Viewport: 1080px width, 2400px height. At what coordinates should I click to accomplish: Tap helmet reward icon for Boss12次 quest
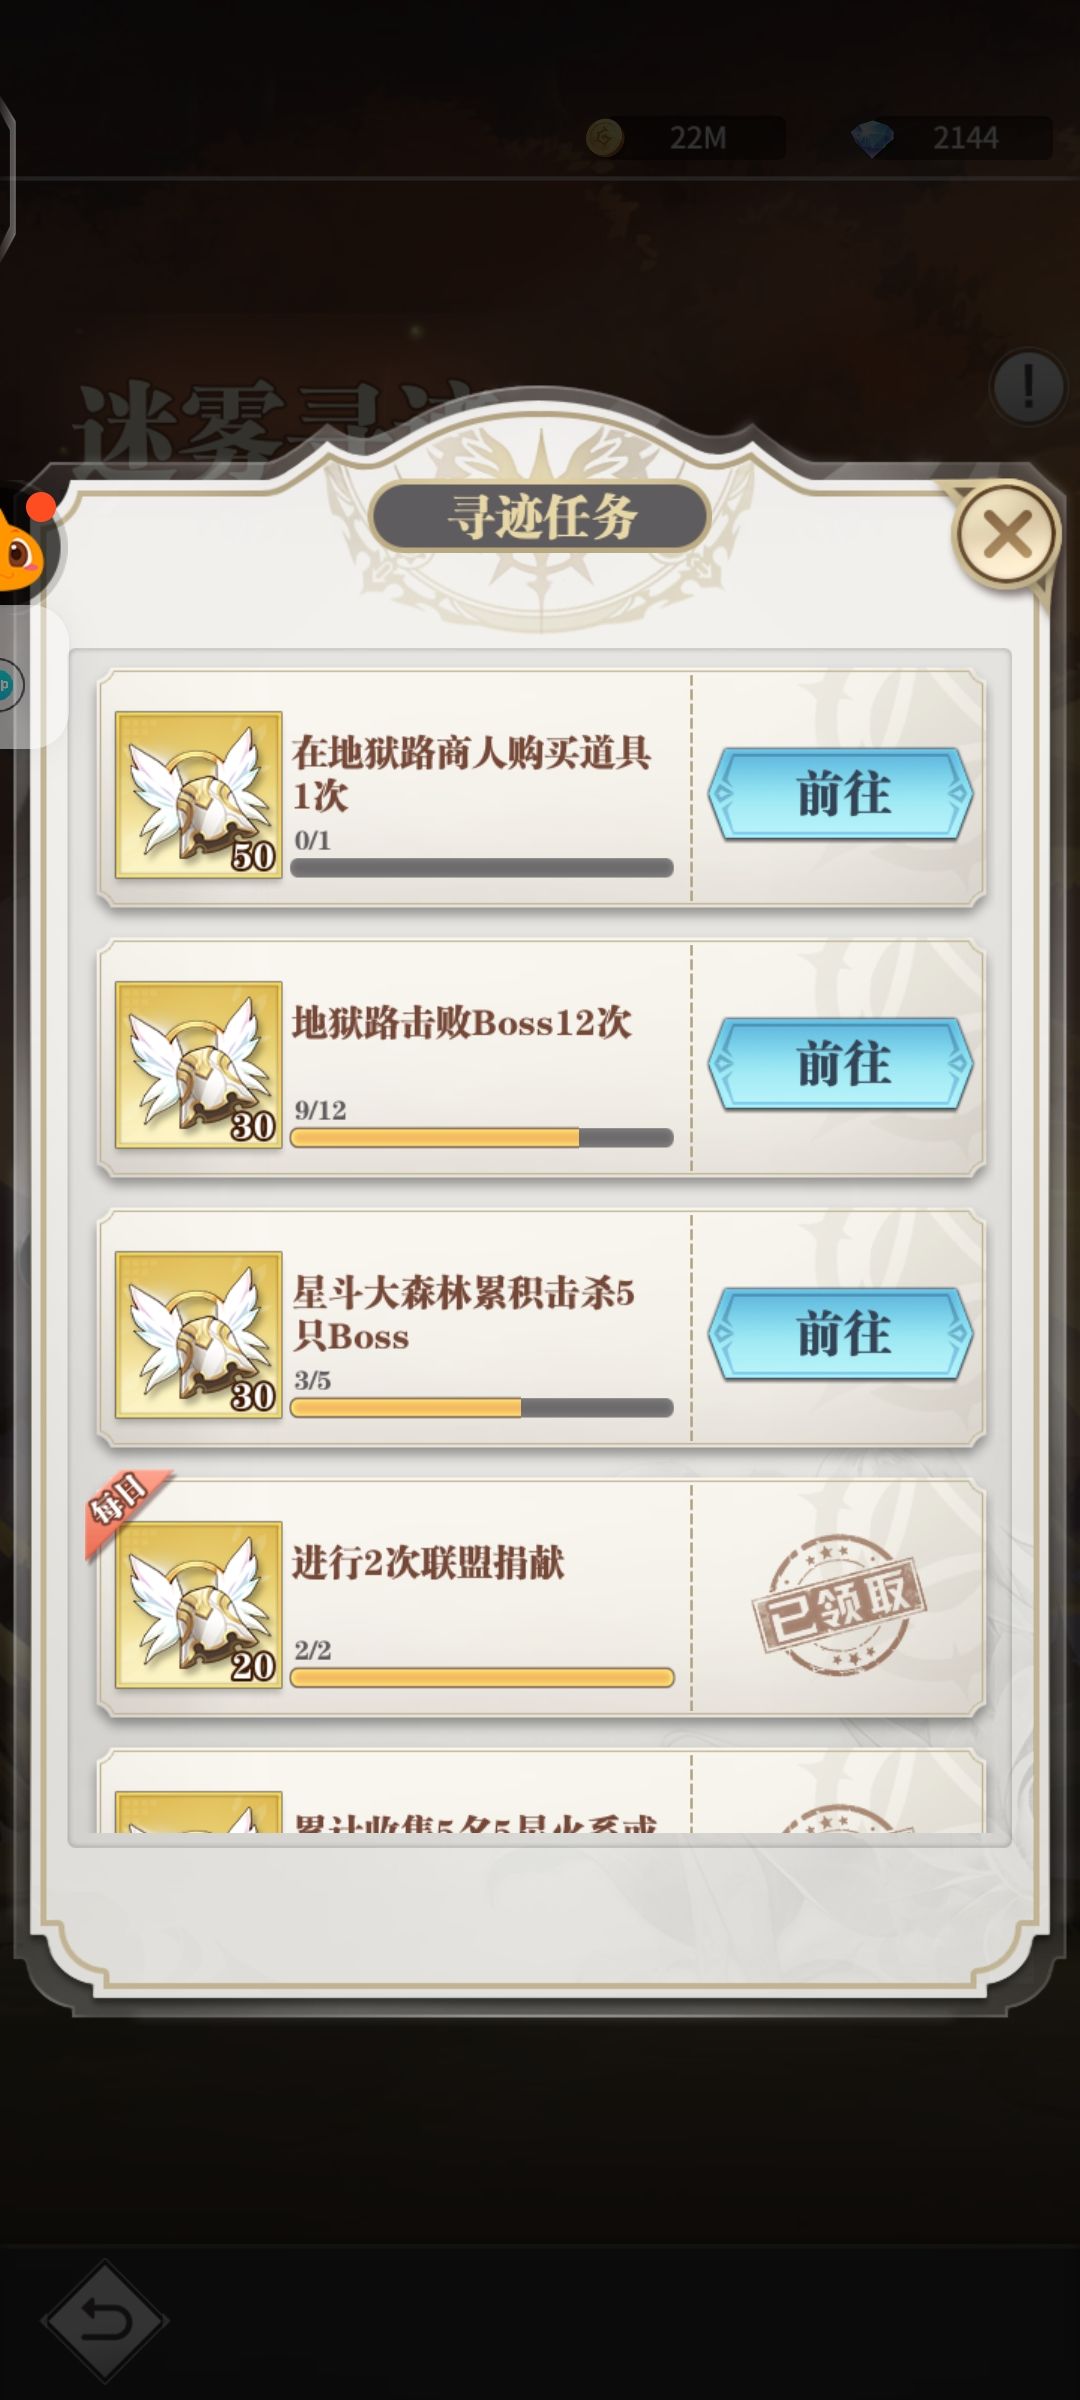click(198, 1065)
